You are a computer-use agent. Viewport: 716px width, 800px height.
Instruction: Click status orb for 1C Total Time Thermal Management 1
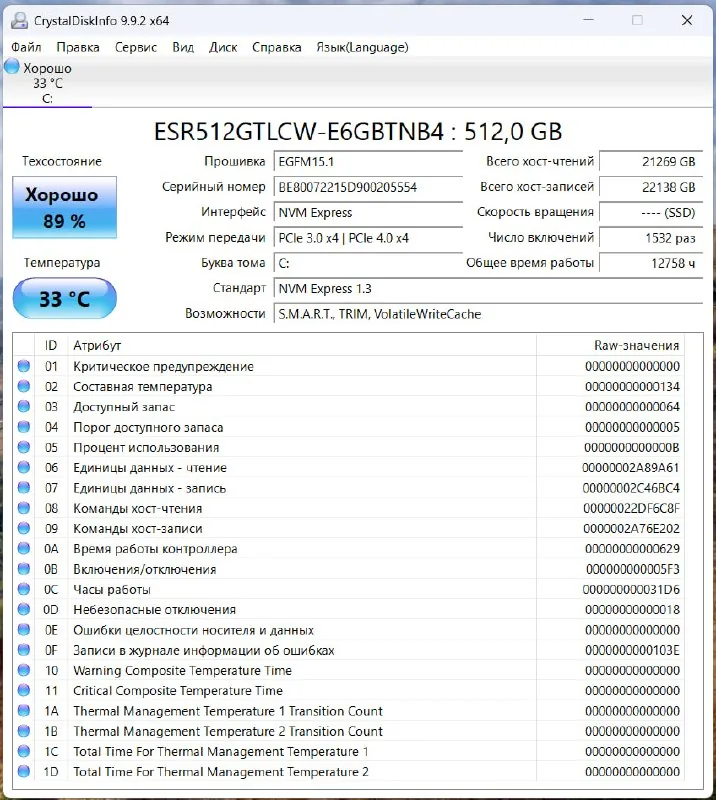(x=23, y=751)
